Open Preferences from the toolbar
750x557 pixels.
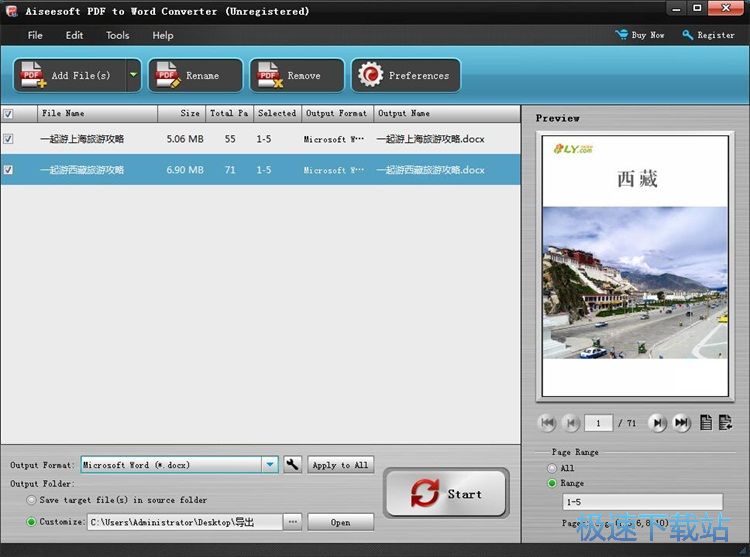406,75
